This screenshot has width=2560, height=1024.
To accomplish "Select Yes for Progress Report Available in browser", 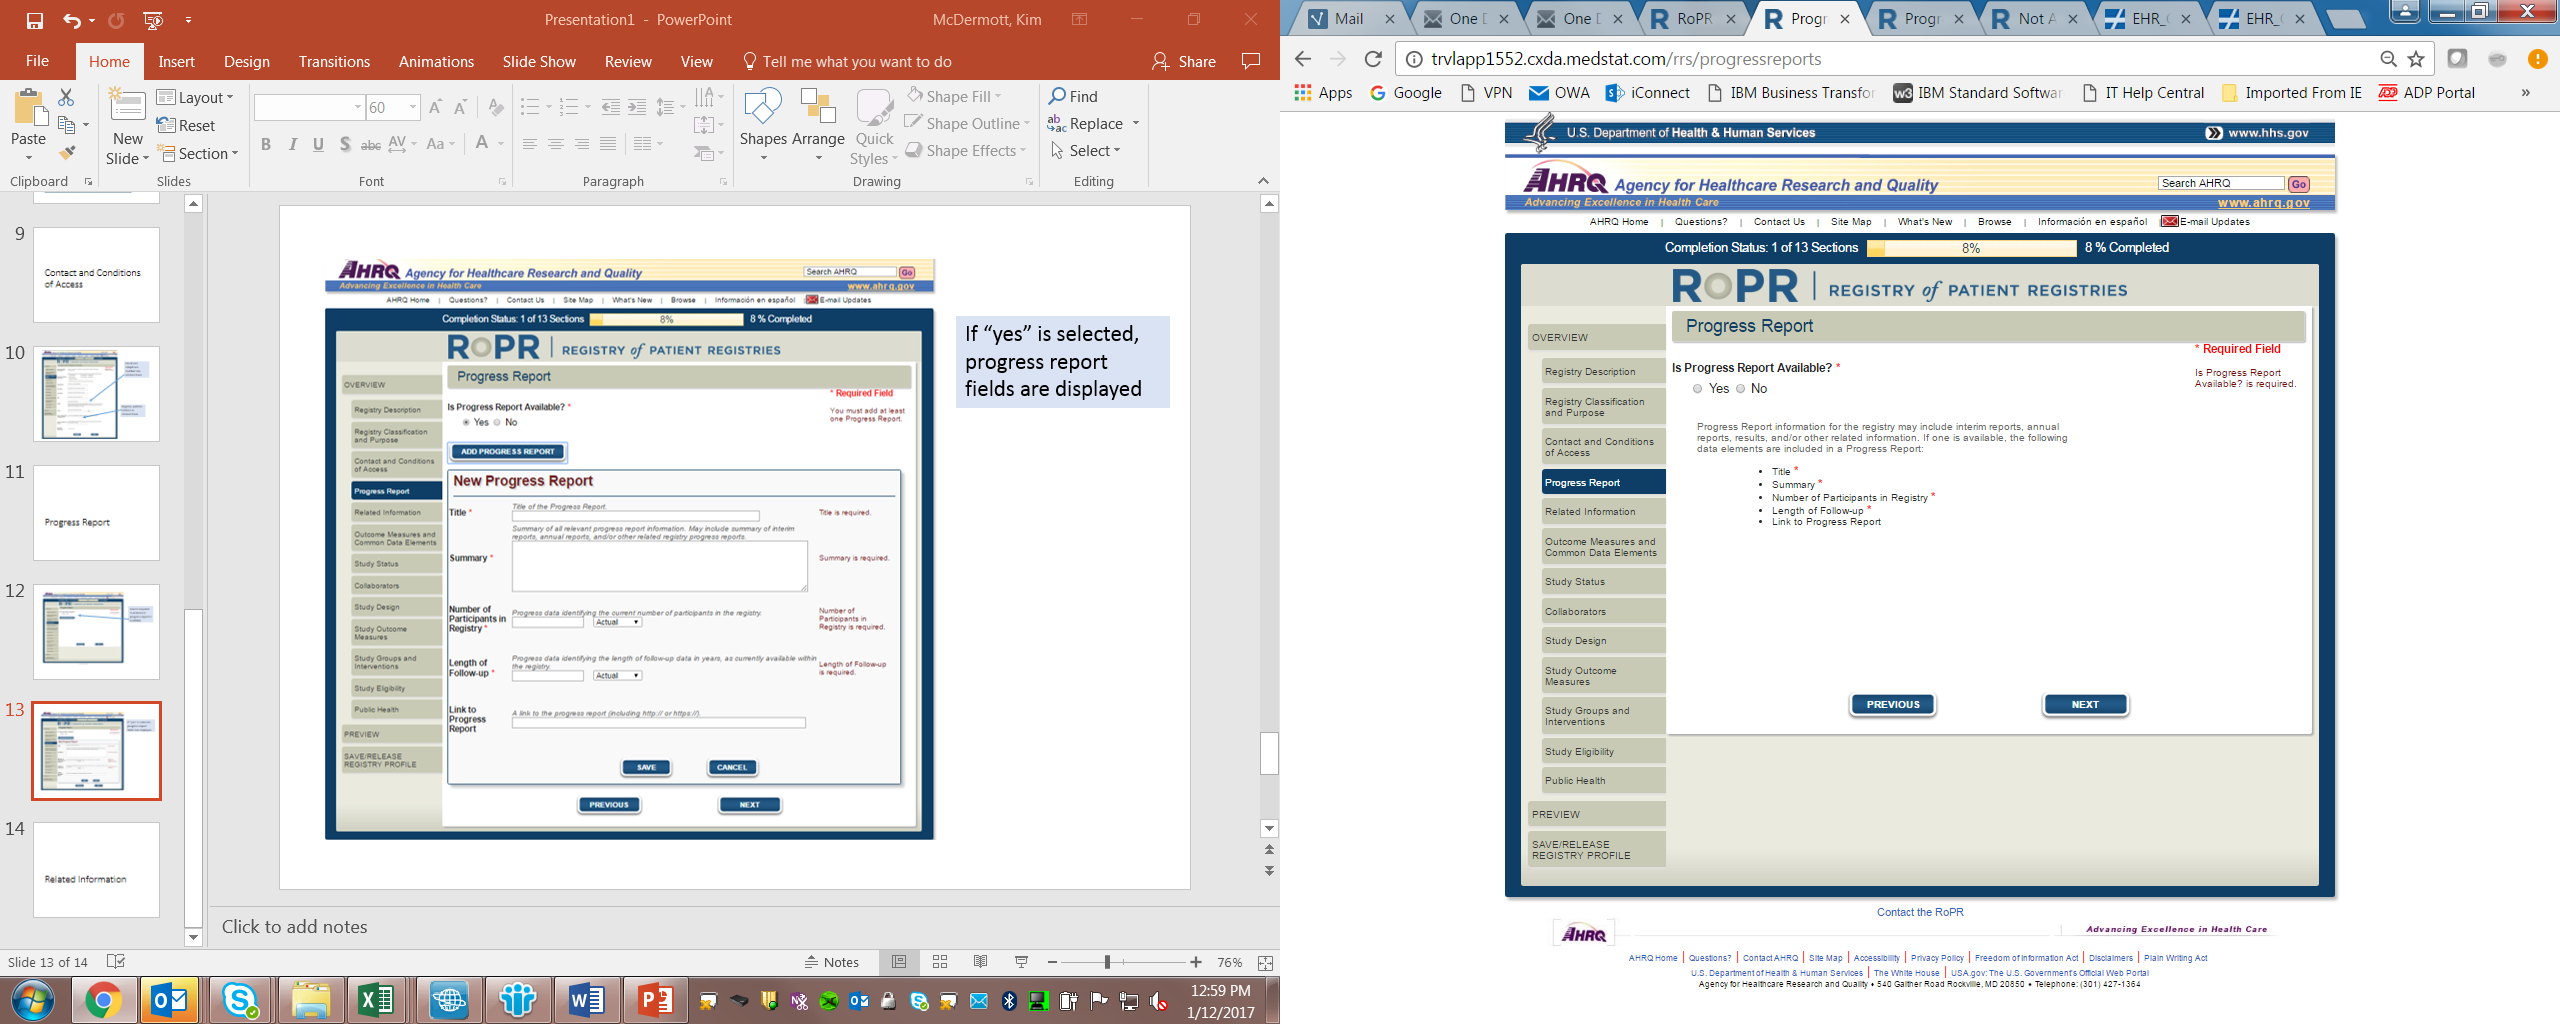I will pos(1697,389).
